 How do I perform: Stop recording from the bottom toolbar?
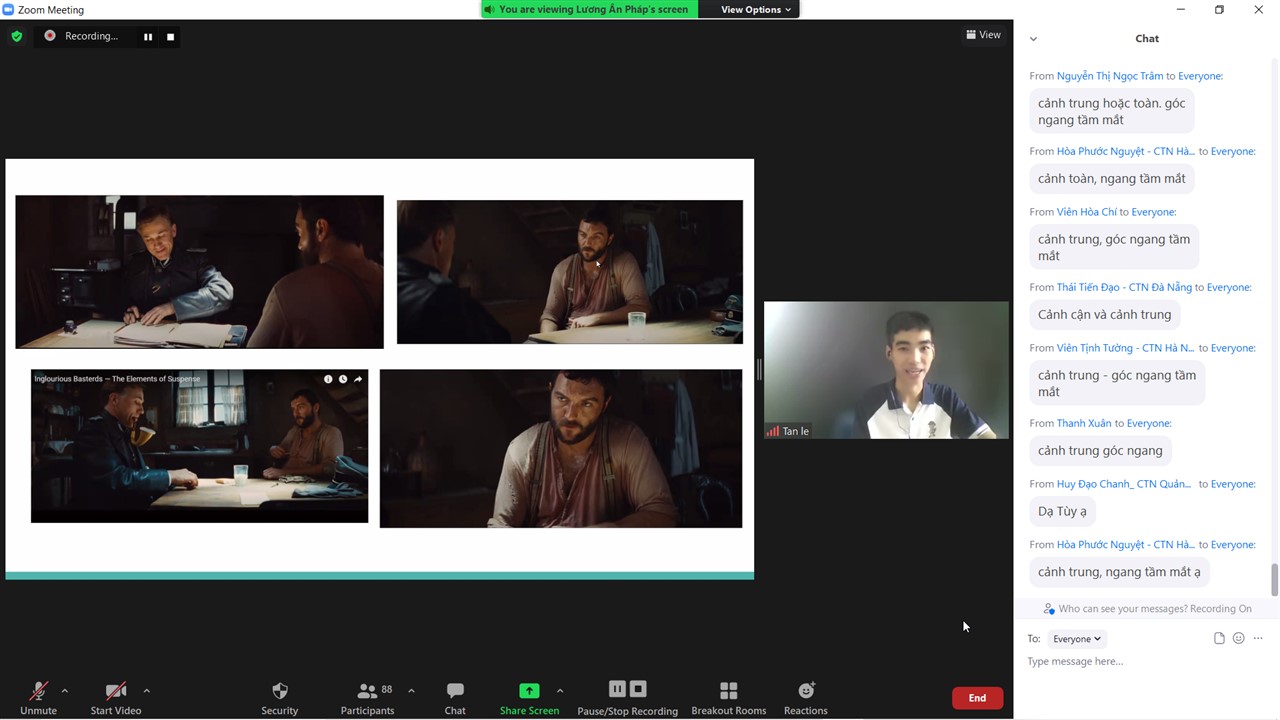point(638,689)
